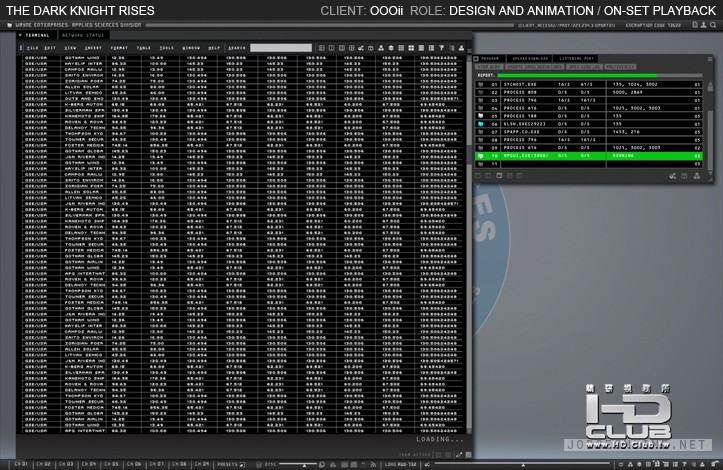Click scanner window menu icon at top-right corner
723x470 pixels.
710,59
